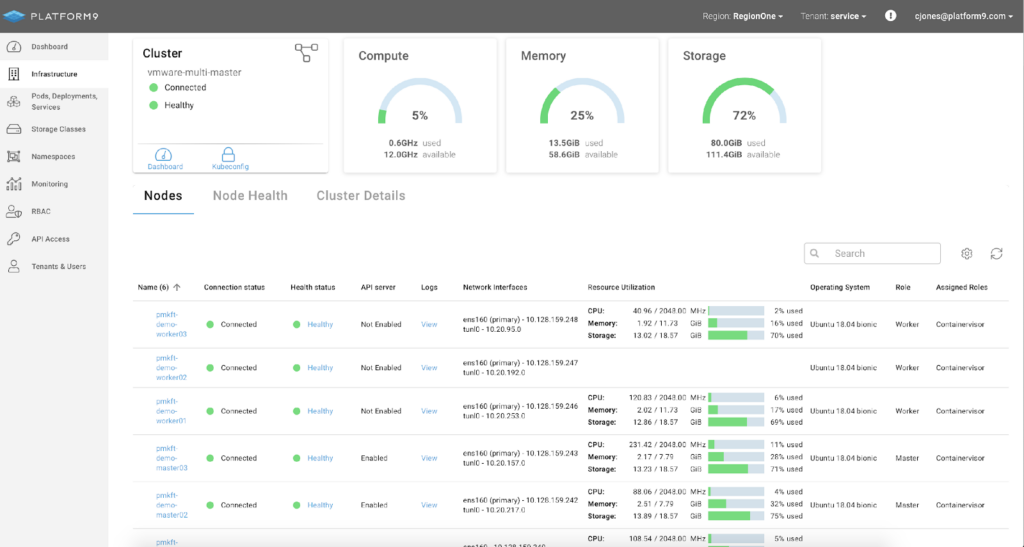The width and height of the screenshot is (1024, 547).
Task: Click the Assigned Roles column header
Action: [x=961, y=287]
